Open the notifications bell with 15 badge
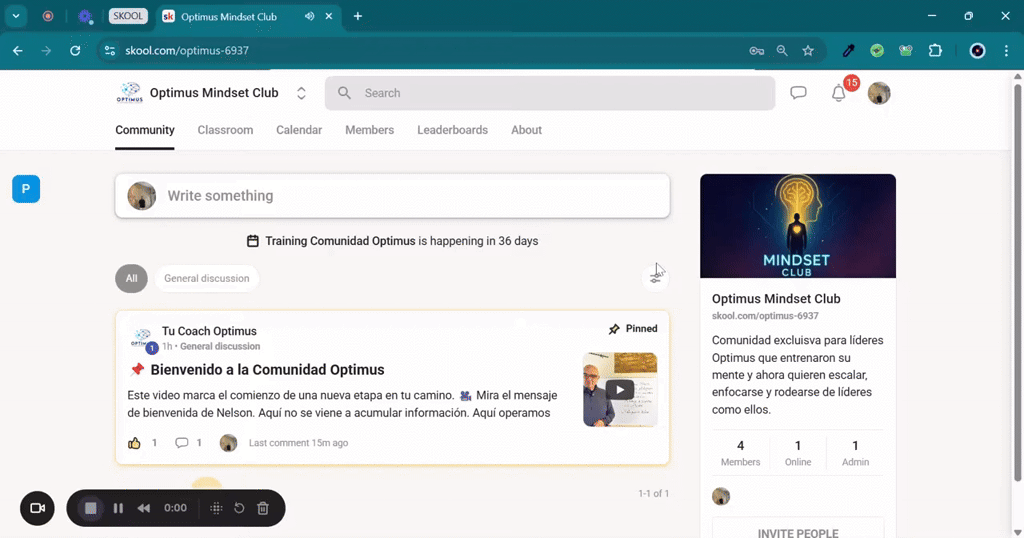Viewport: 1024px width, 538px height. (839, 93)
